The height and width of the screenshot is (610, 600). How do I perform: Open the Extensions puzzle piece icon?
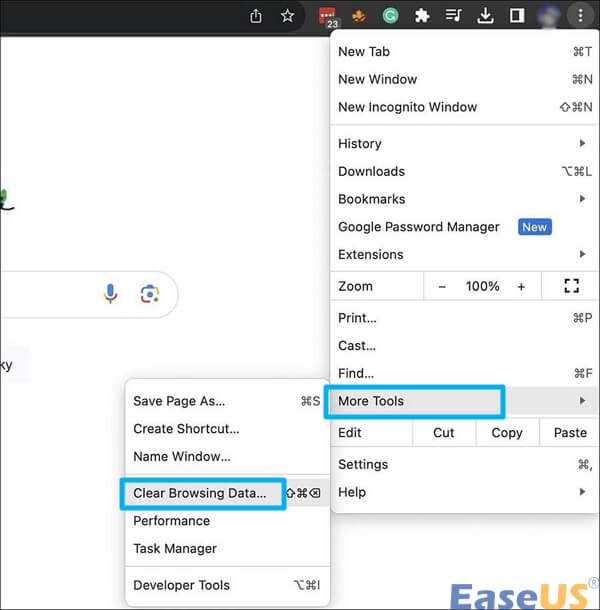click(422, 16)
